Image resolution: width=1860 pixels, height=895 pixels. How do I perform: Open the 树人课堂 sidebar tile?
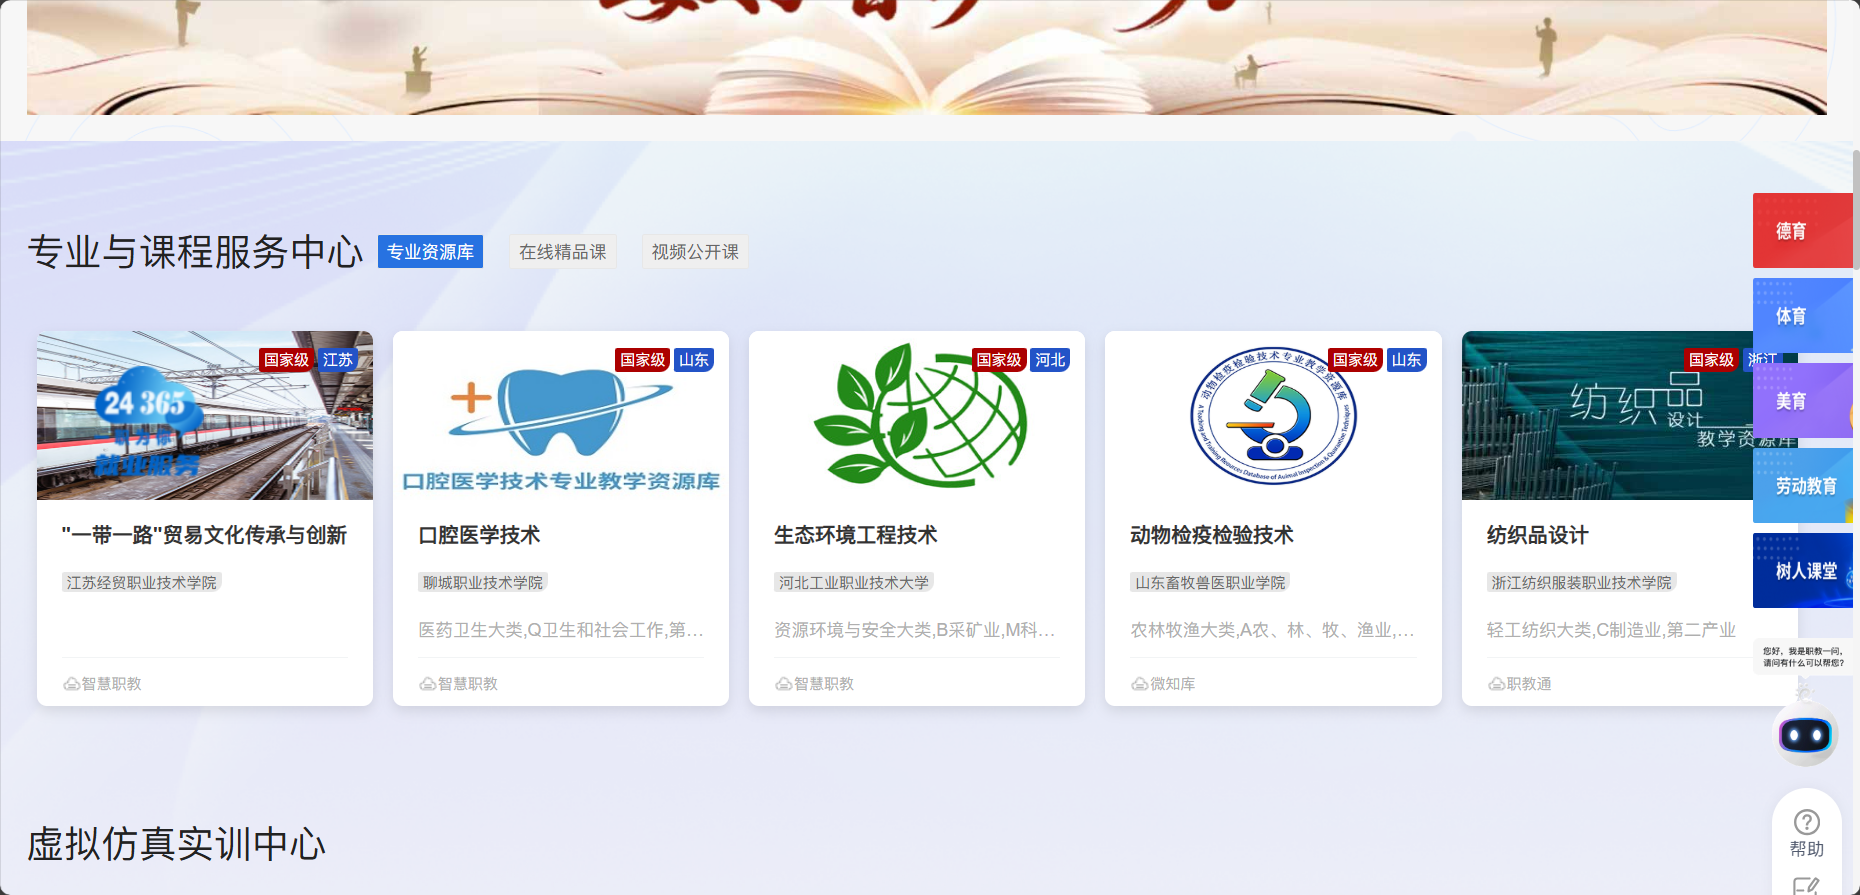(1802, 571)
